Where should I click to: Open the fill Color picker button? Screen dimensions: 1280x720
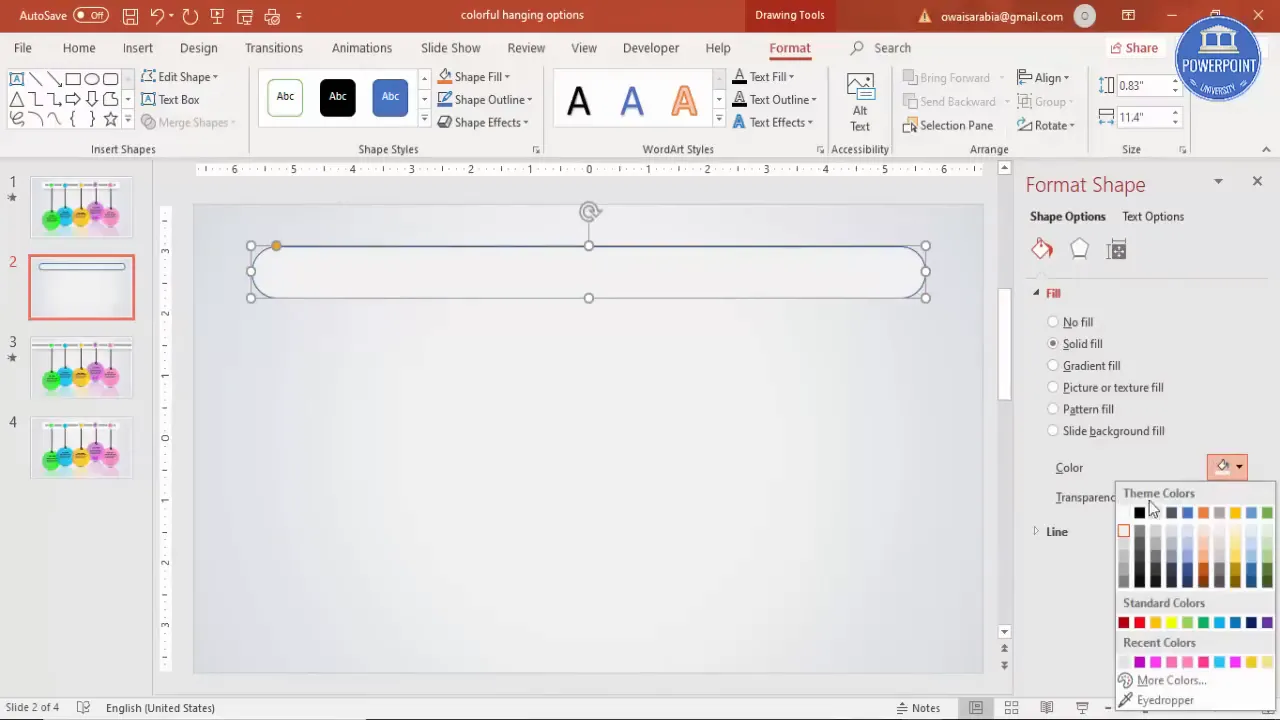1227,467
